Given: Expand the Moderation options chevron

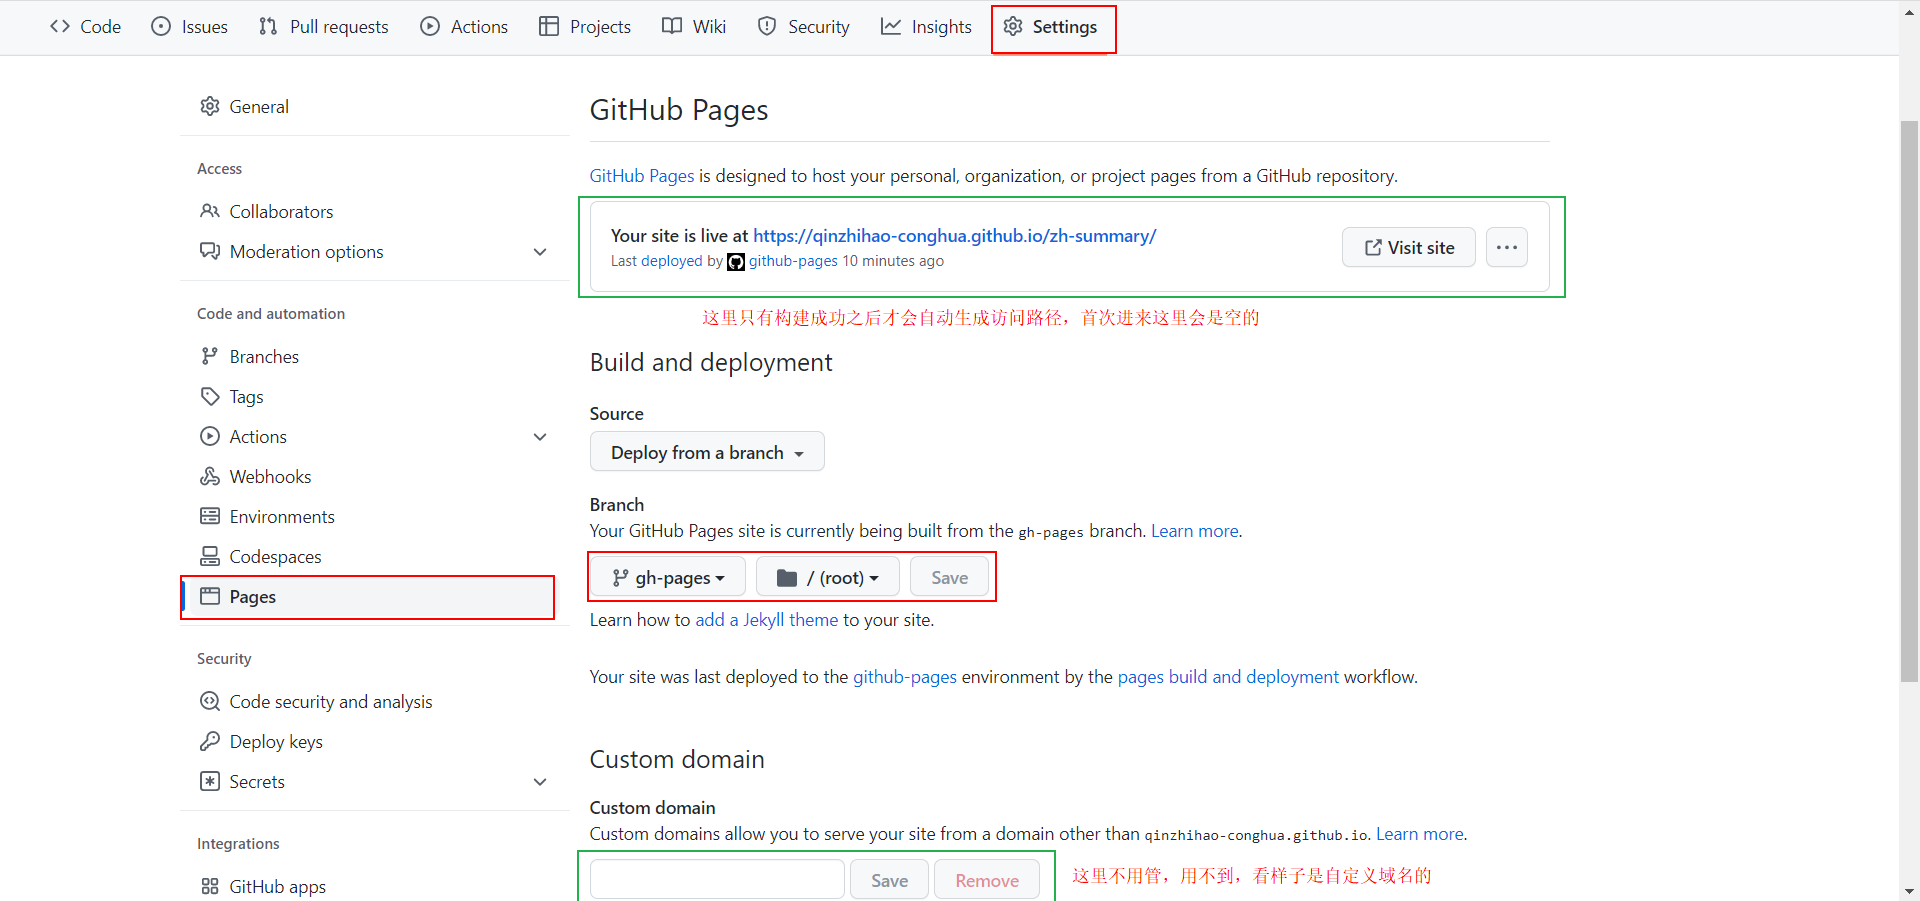Looking at the screenshot, I should [540, 252].
